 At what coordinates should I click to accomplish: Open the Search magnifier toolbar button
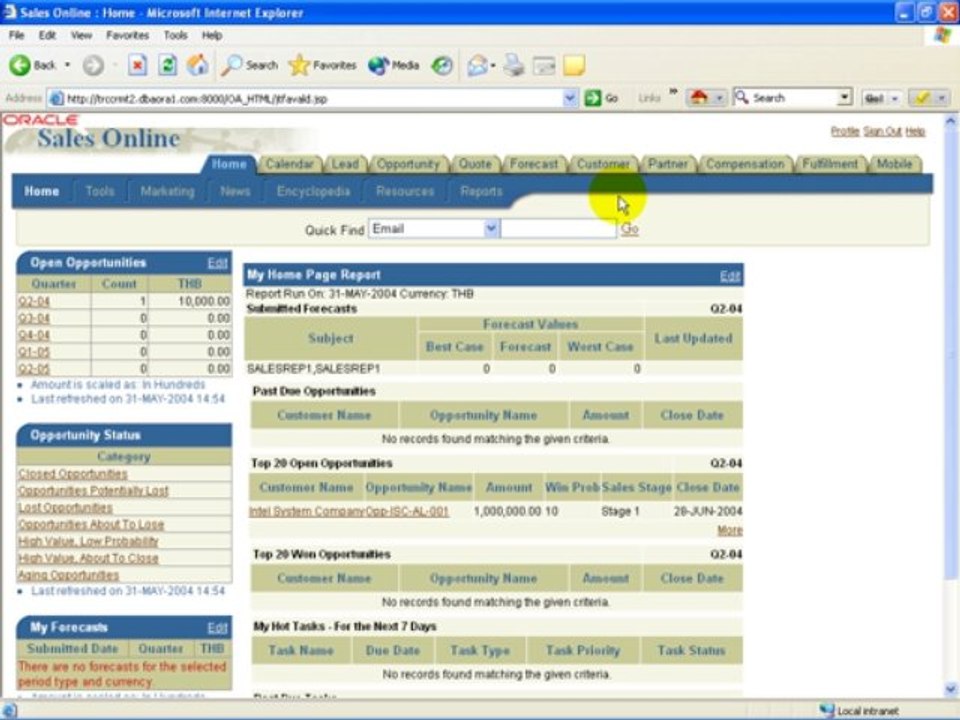point(249,65)
